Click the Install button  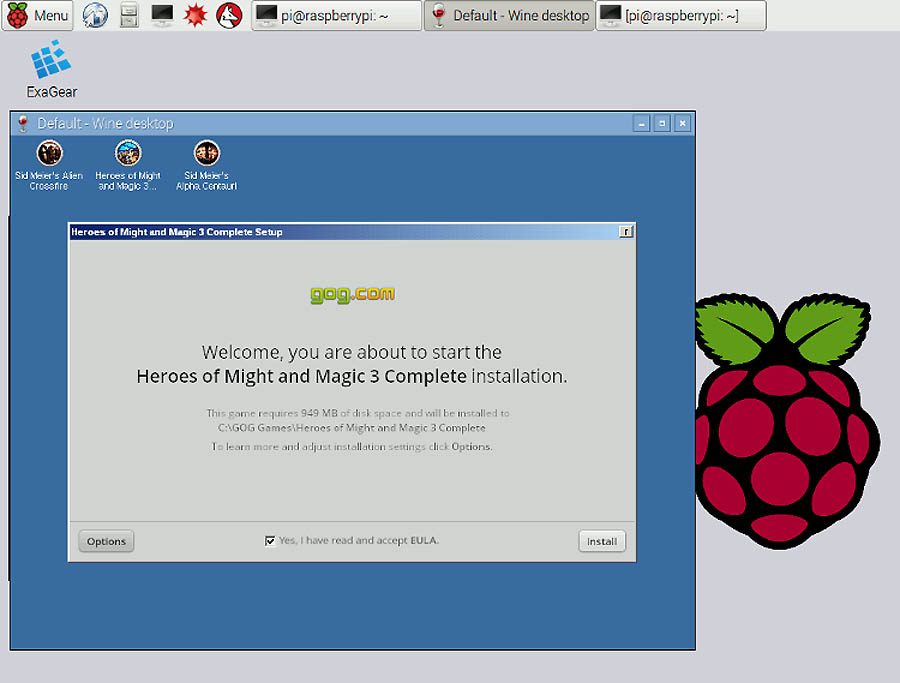(x=602, y=541)
